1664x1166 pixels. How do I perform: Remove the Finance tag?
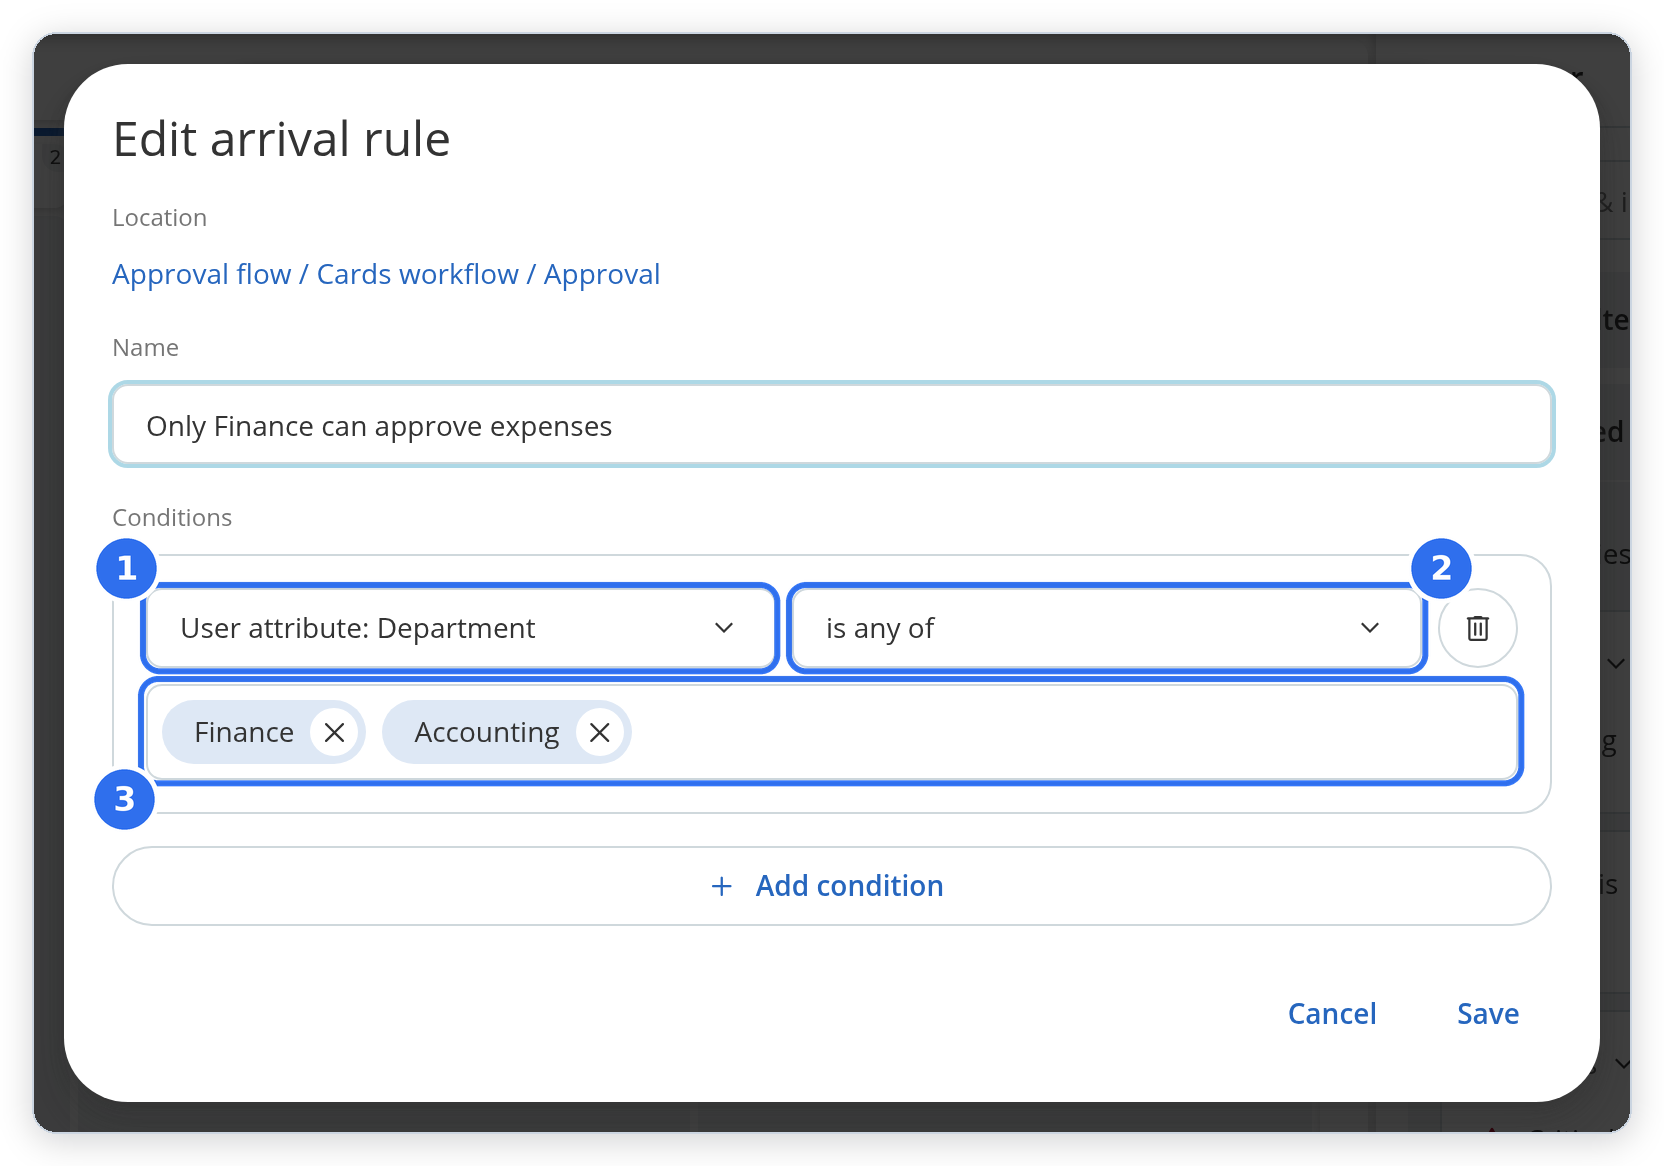click(x=334, y=732)
